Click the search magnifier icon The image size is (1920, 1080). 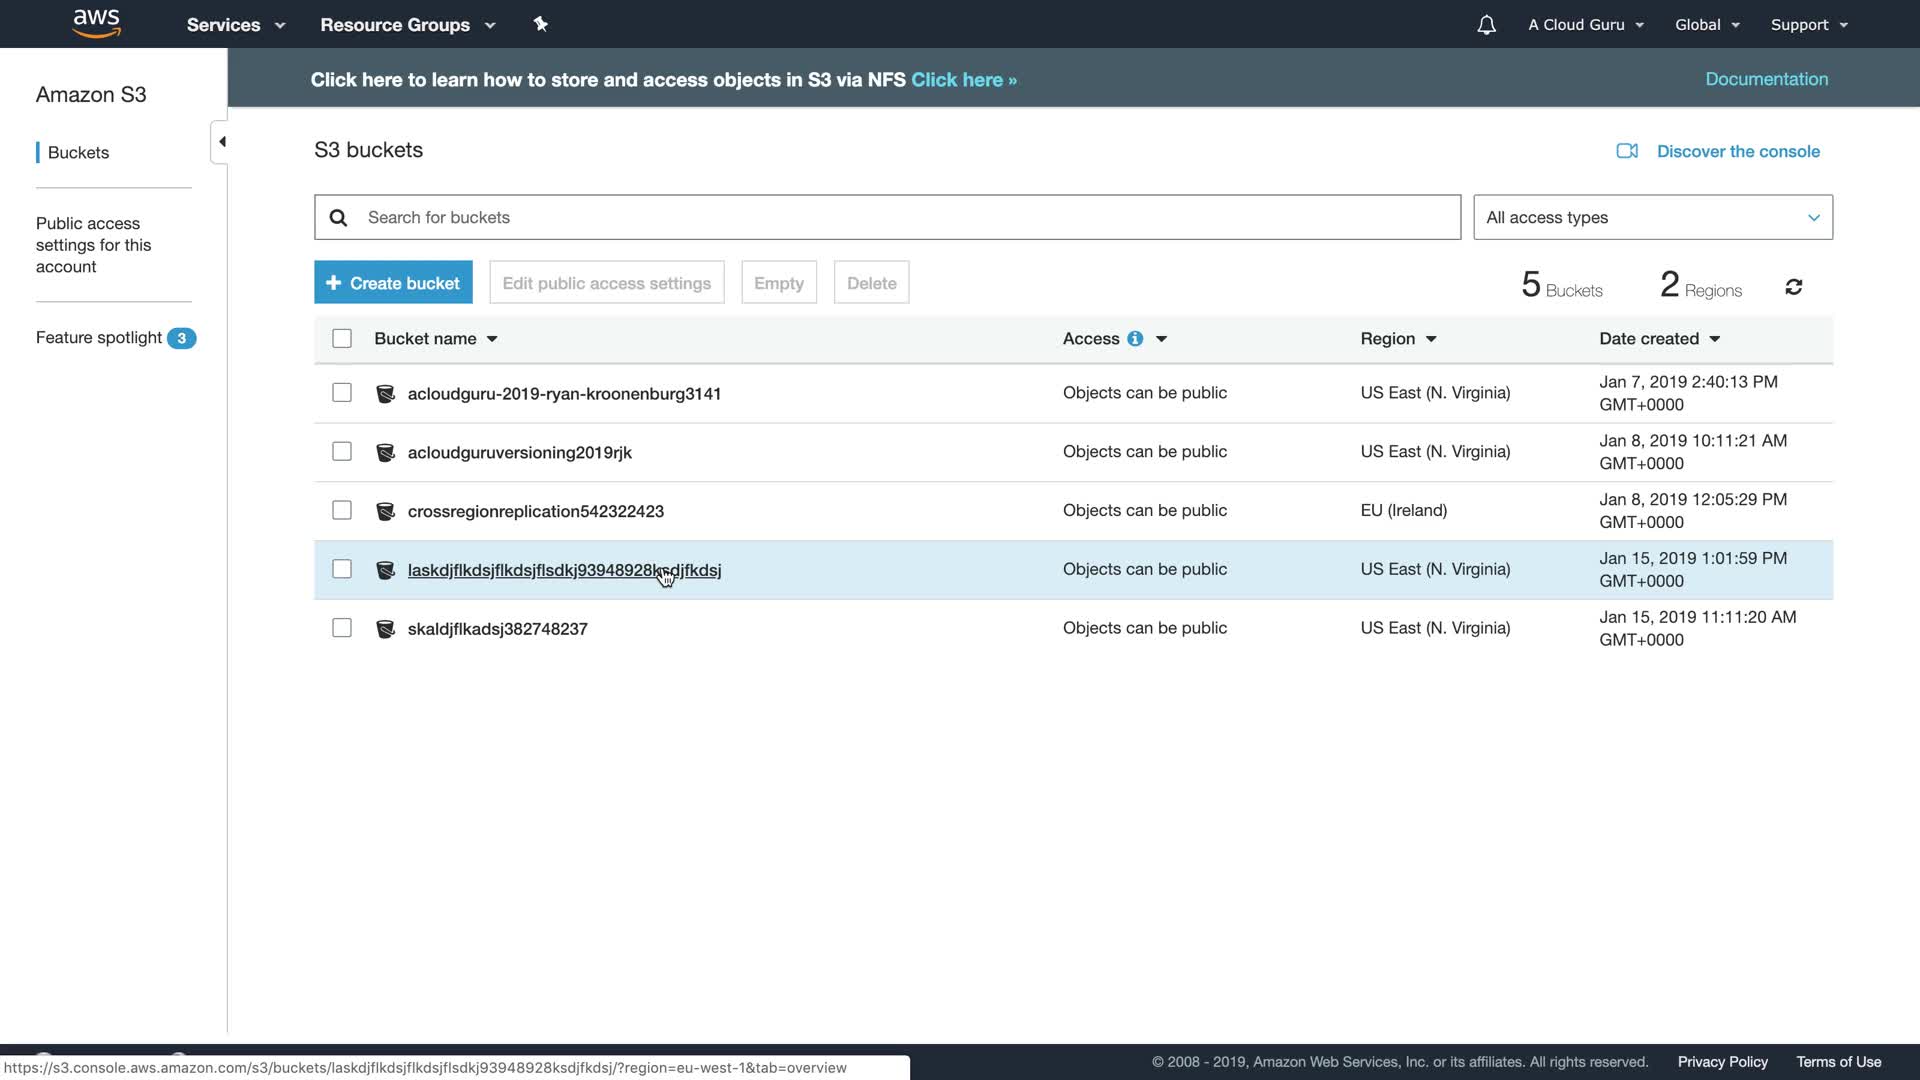coord(339,218)
